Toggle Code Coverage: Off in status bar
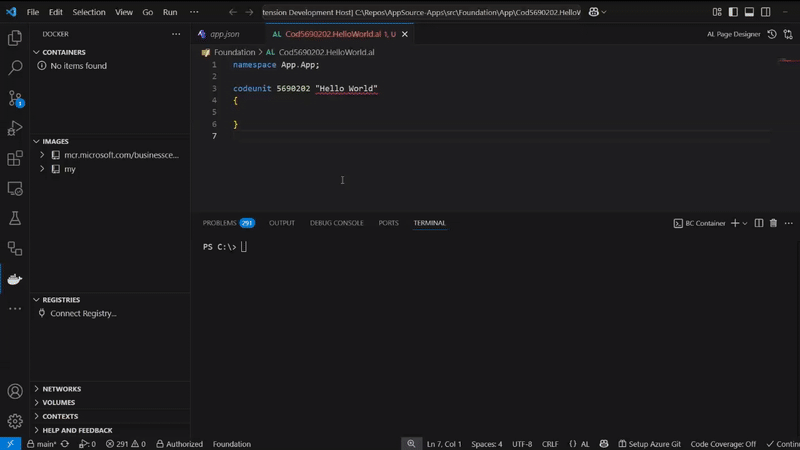The image size is (800, 450). point(723,444)
